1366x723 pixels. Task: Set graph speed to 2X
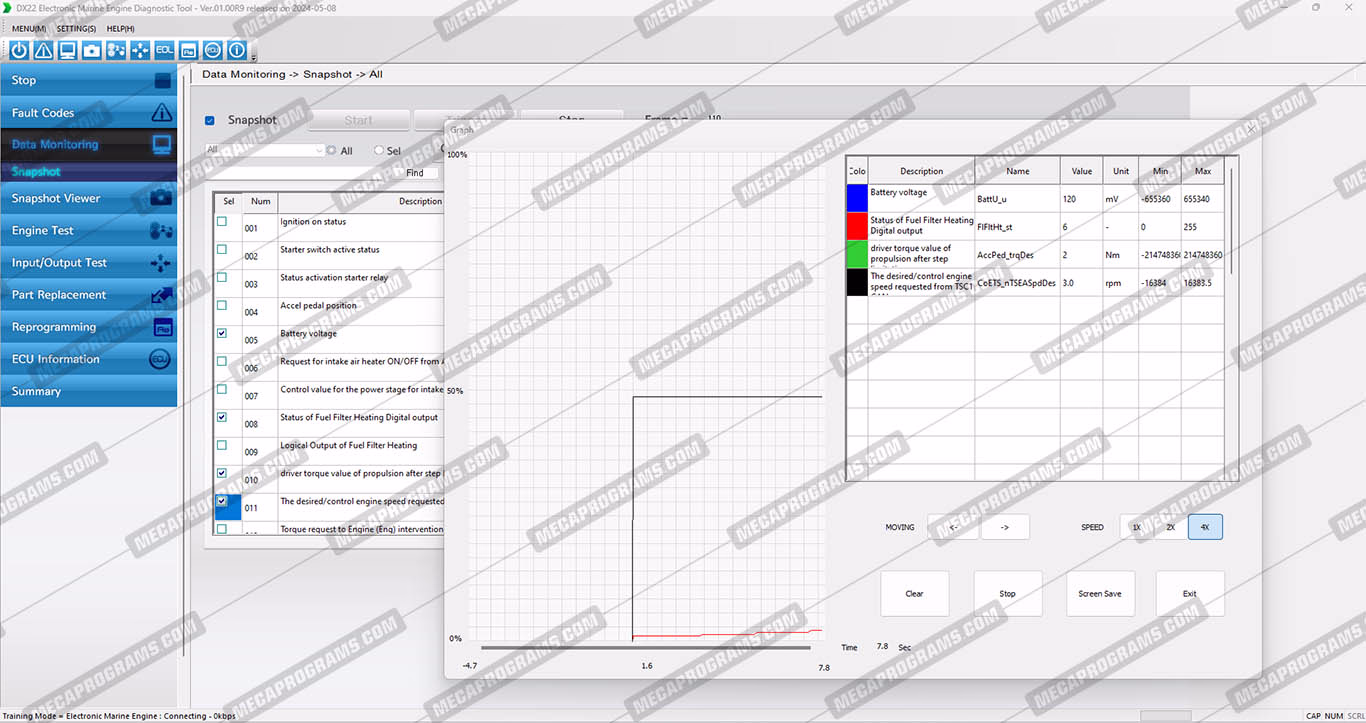coord(1170,527)
